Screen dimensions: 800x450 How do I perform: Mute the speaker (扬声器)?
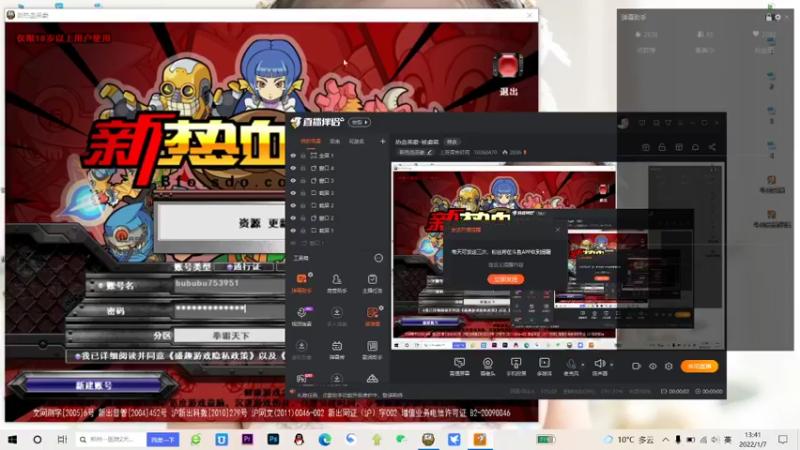(599, 366)
